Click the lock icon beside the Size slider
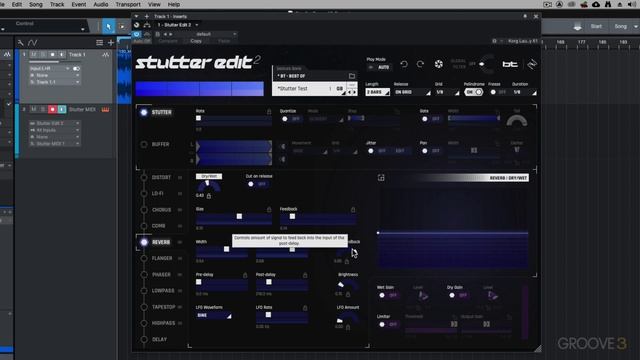This screenshot has height=360, width=640. click(x=269, y=209)
